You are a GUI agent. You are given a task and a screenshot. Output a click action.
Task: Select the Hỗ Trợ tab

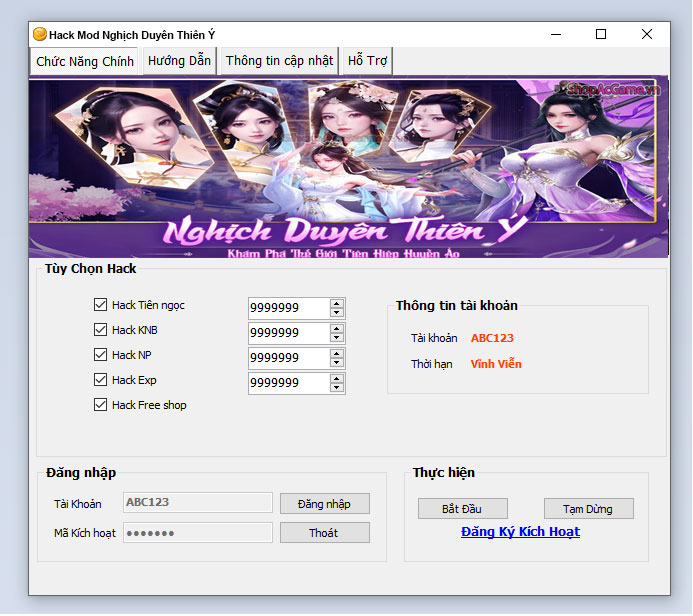point(367,61)
